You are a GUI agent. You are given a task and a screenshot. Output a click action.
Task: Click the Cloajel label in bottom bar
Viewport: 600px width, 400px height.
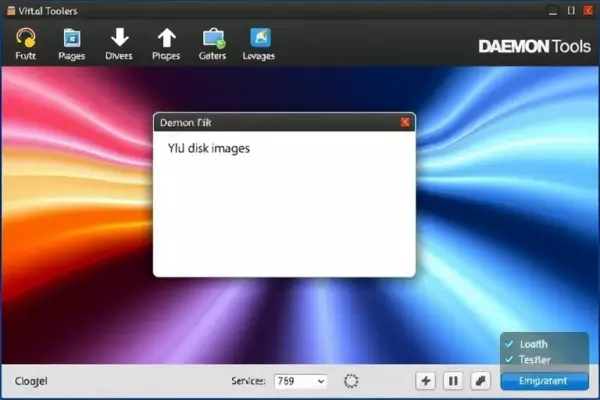[31, 381]
